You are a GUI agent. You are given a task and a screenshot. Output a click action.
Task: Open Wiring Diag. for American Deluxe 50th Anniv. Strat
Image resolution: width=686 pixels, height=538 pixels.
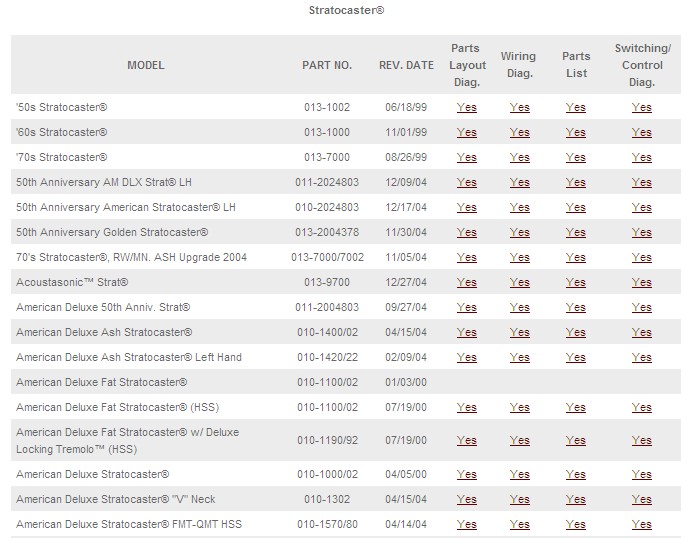(x=519, y=307)
